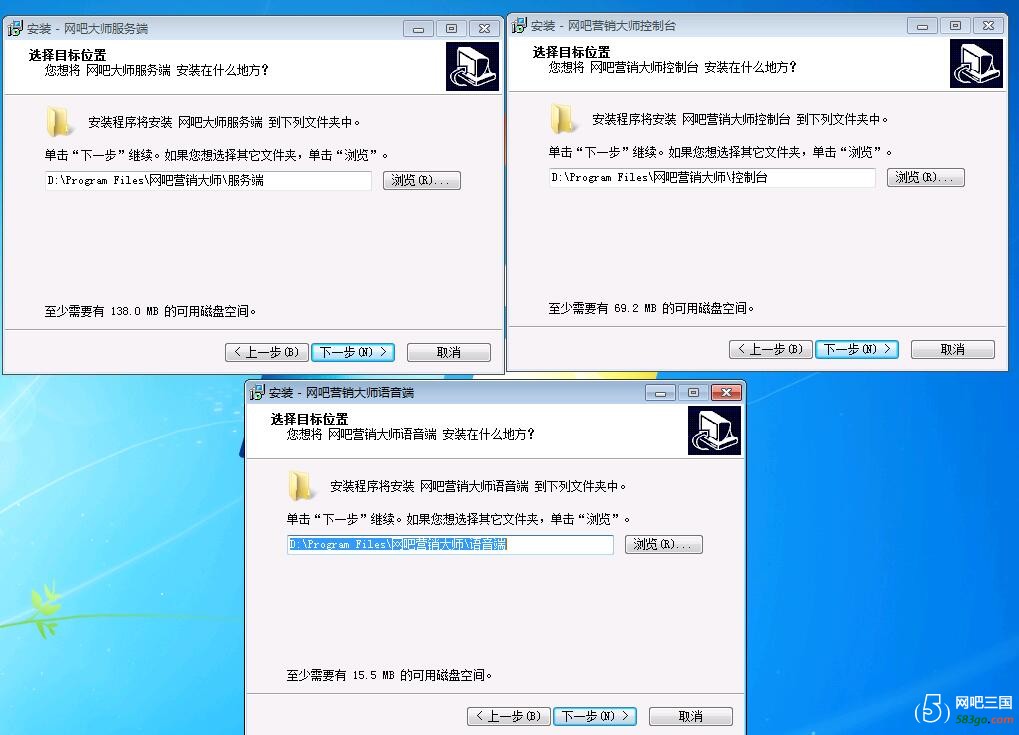1019x735 pixels.
Task: Minimize the 网吧大师服务端 installer window
Action: 419,29
